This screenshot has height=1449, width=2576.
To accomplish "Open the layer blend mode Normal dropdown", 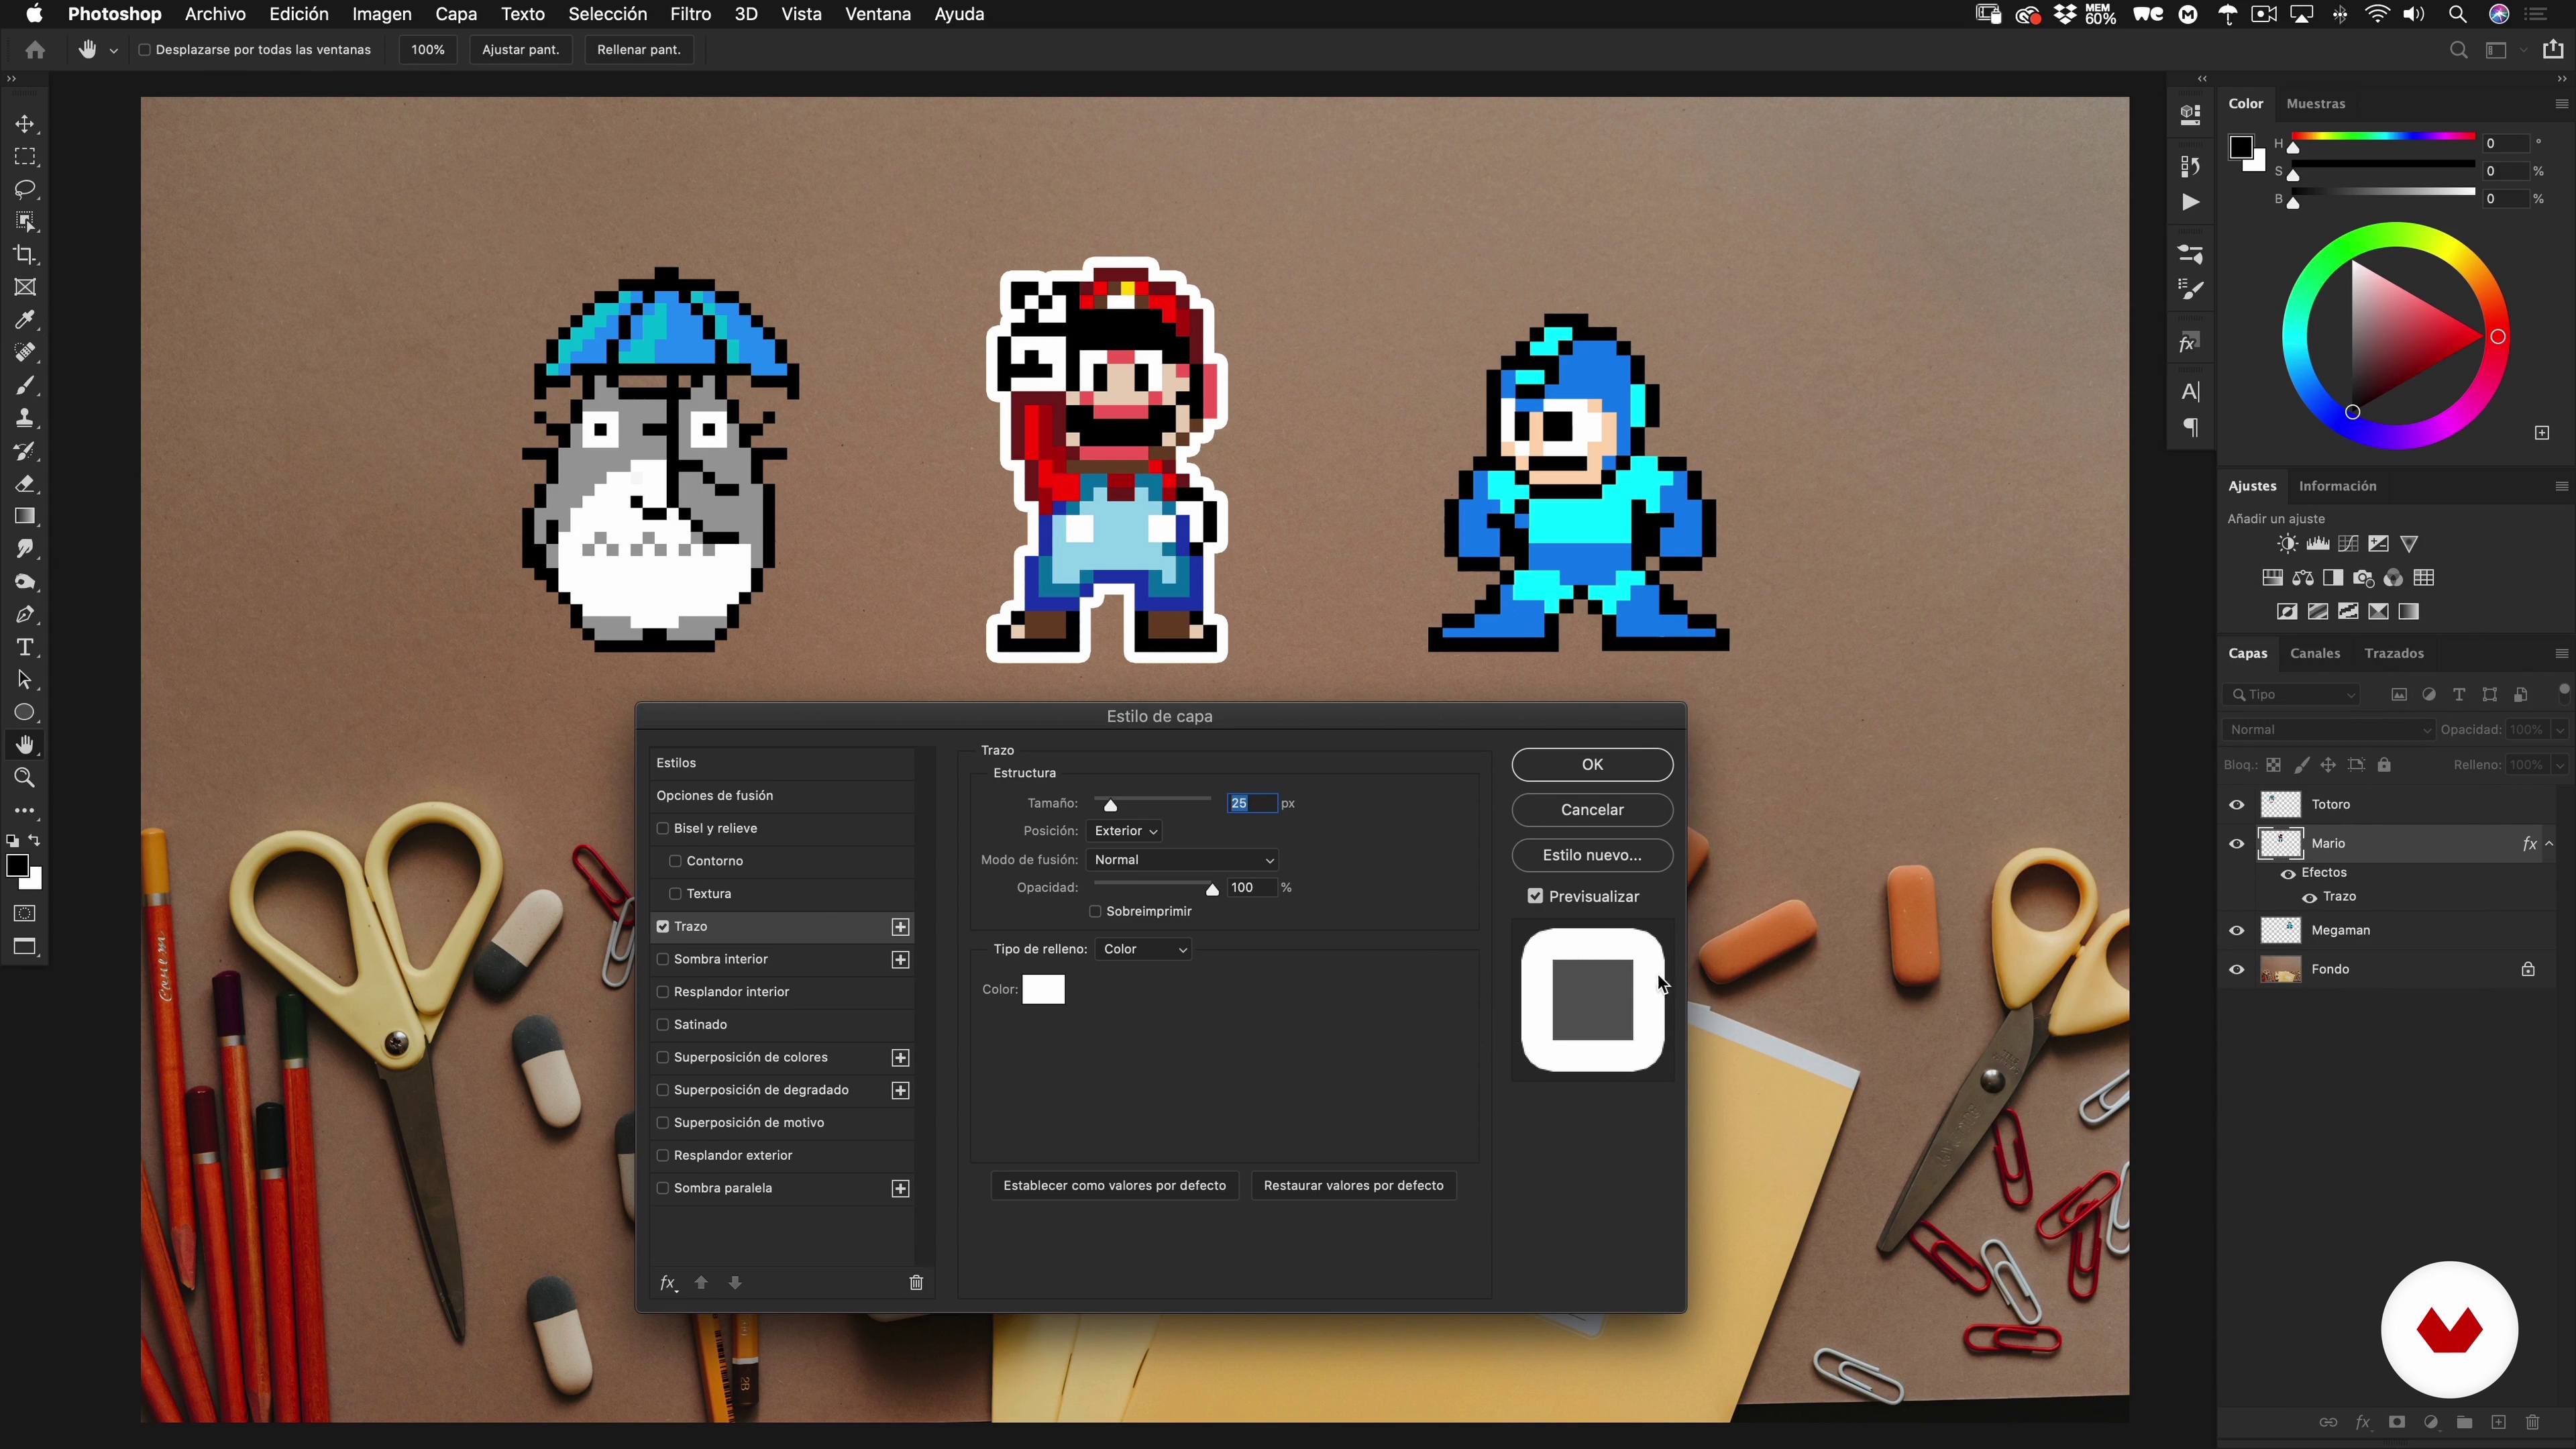I will [x=2329, y=730].
